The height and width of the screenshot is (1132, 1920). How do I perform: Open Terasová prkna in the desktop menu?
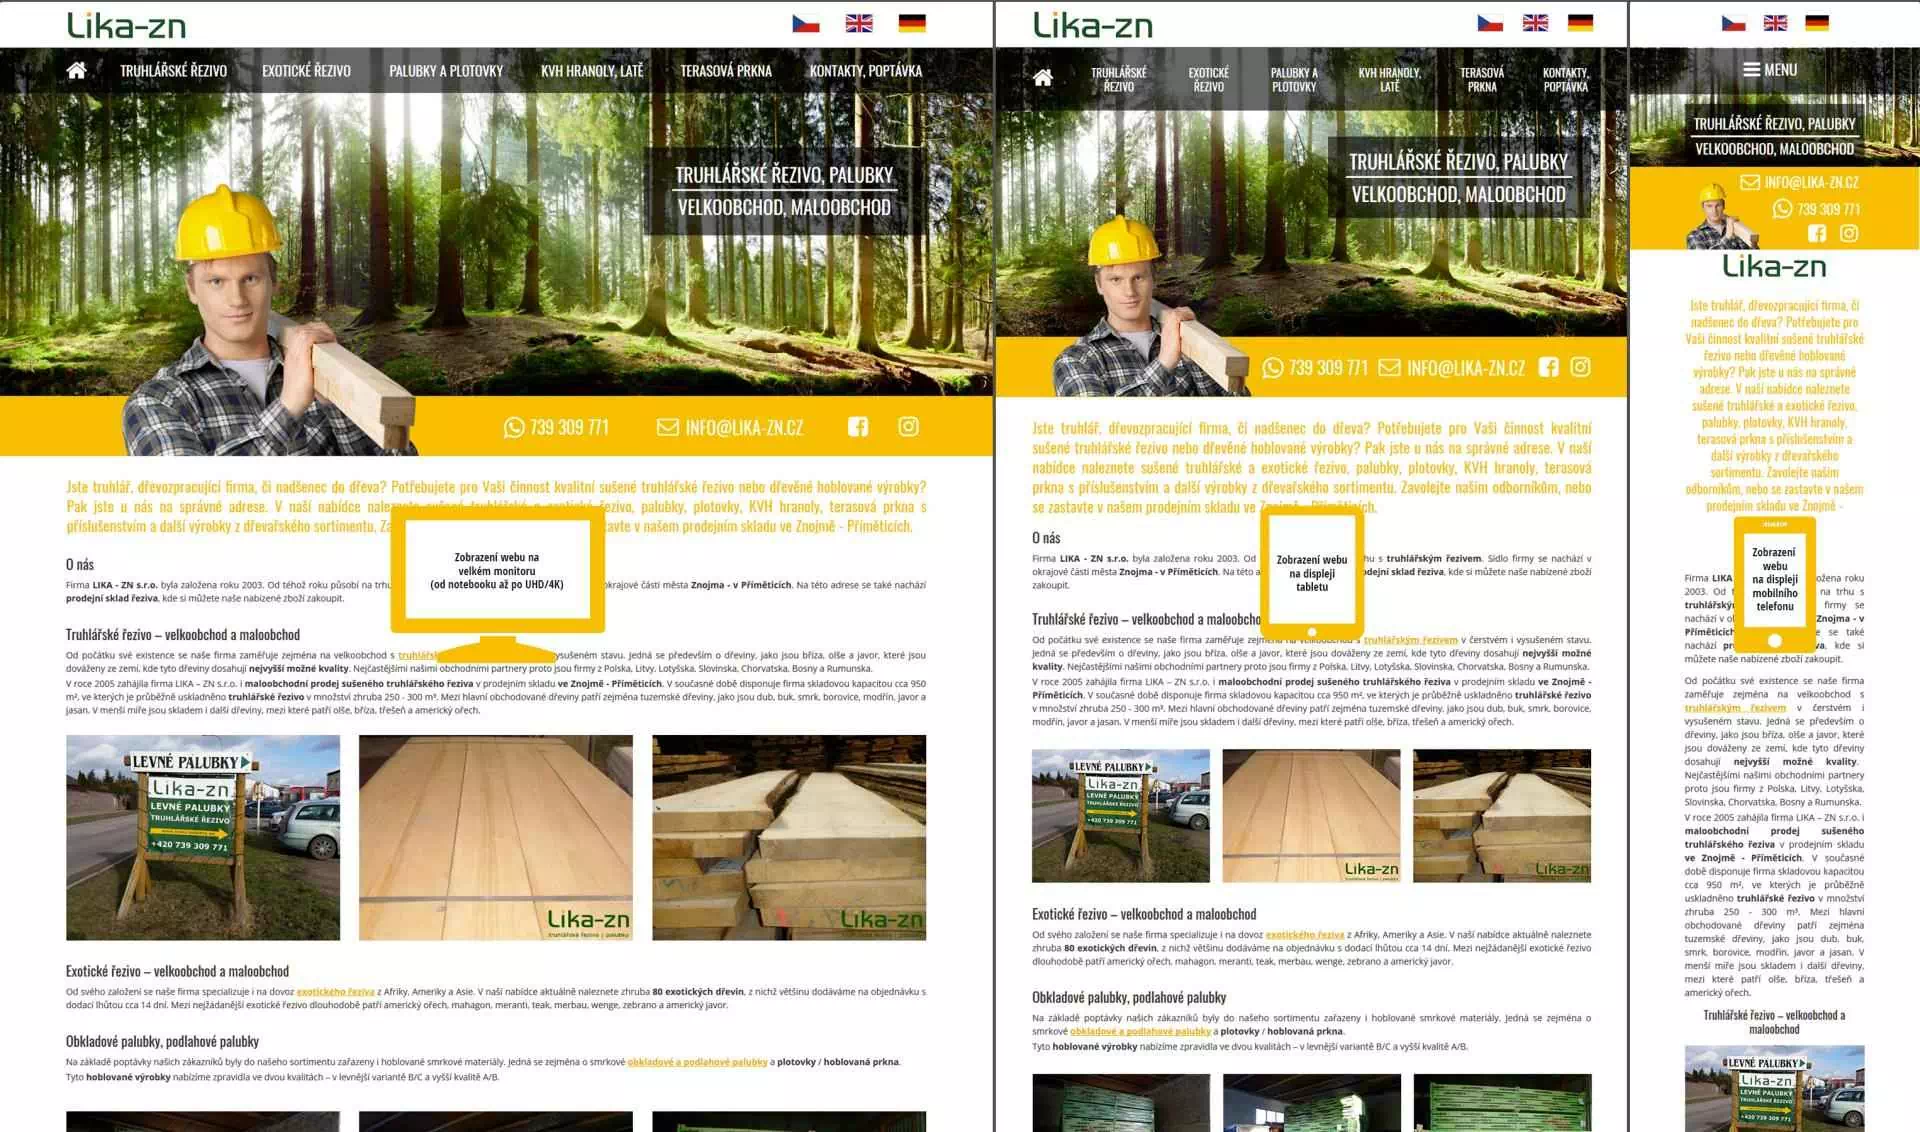(726, 71)
